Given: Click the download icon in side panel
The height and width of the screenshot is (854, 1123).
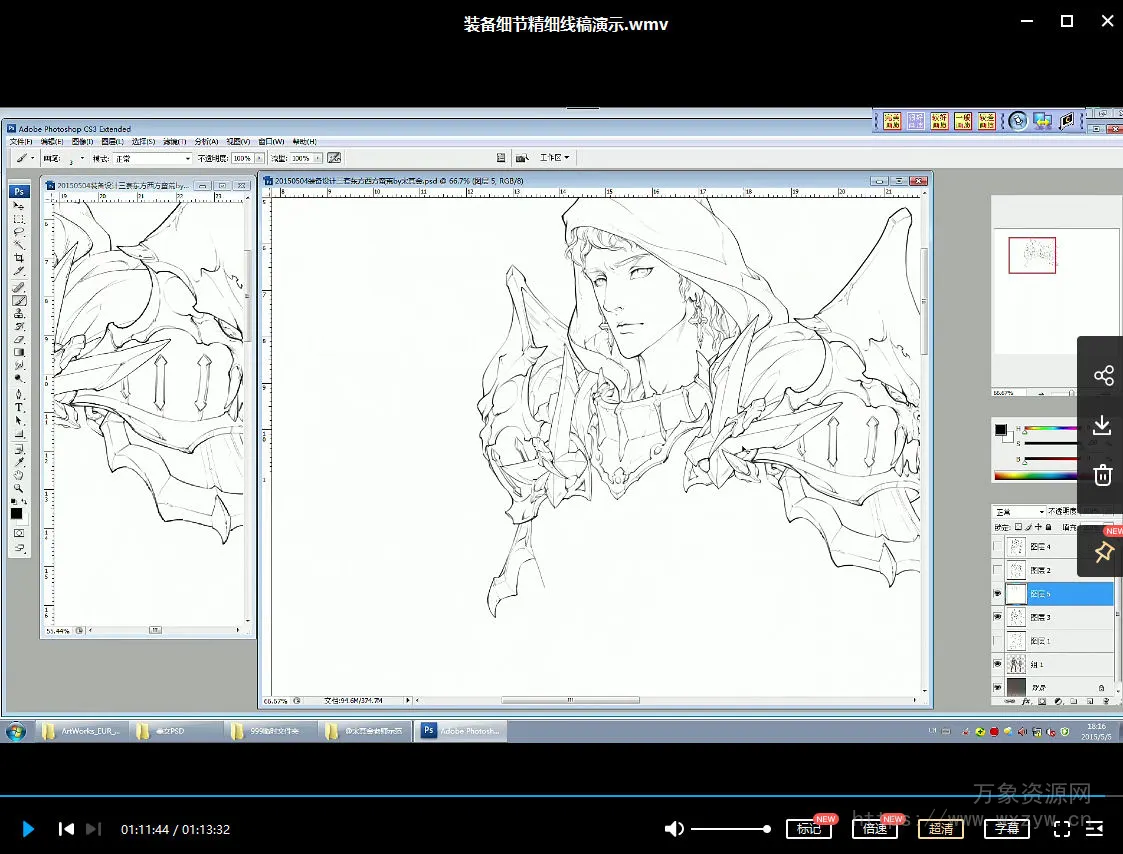Looking at the screenshot, I should point(1102,426).
